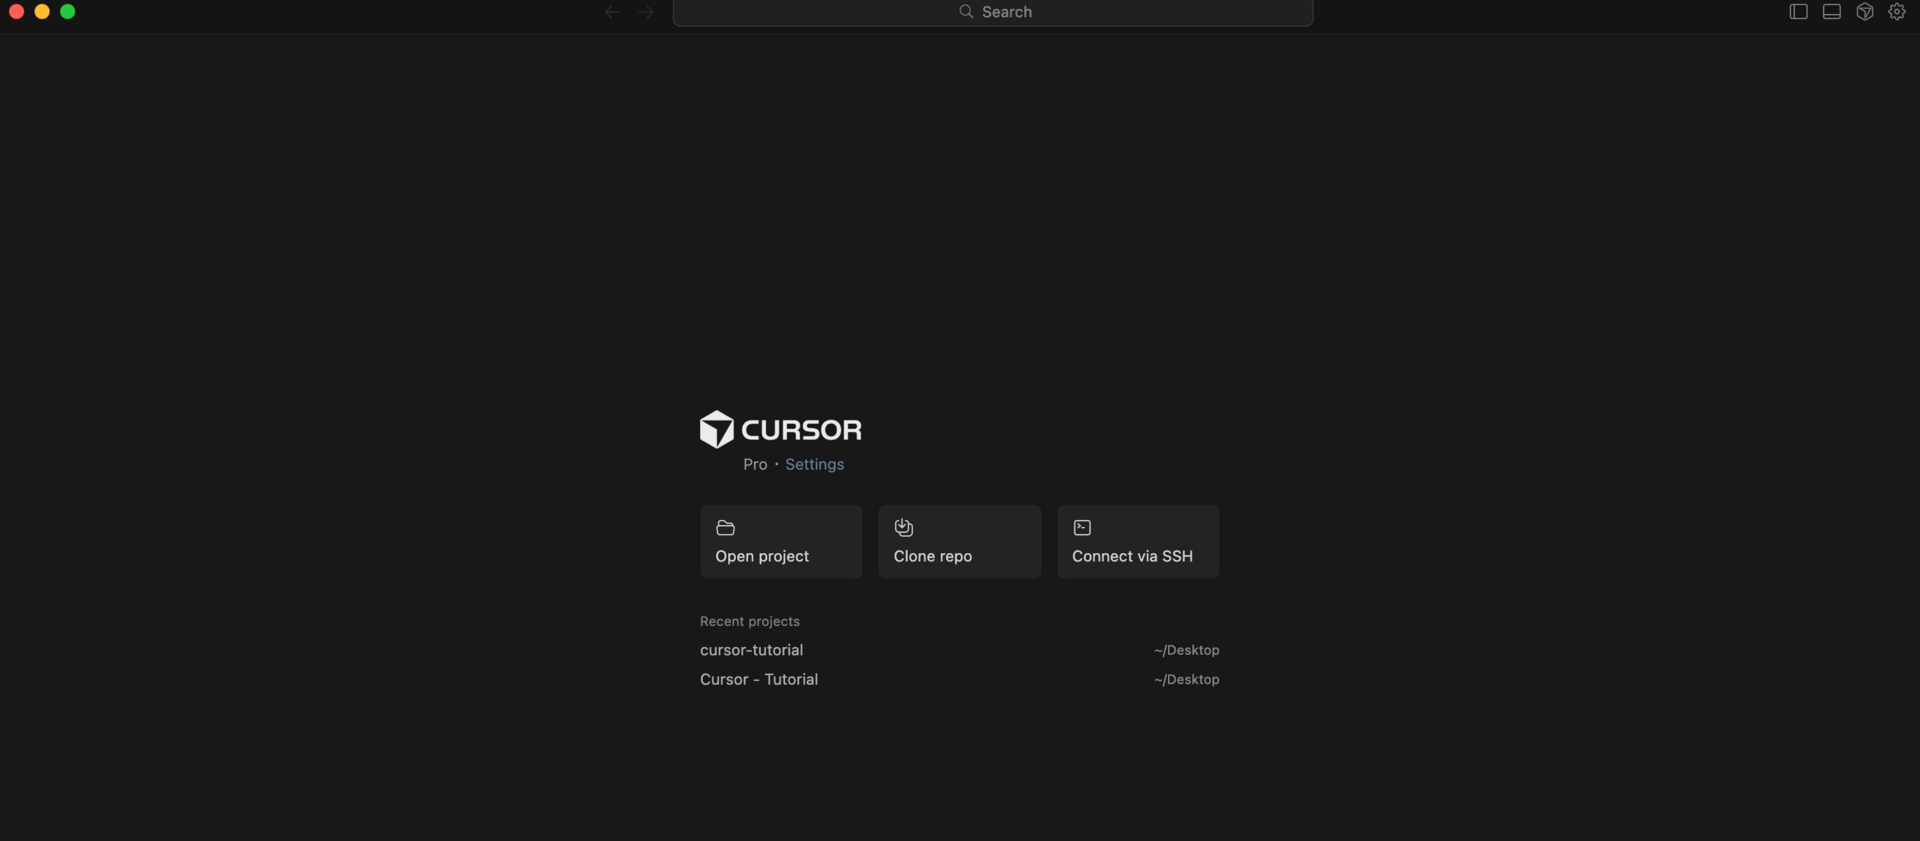Screen dimensions: 1920x841
Task: Close the window with the red button
Action: (x=16, y=12)
